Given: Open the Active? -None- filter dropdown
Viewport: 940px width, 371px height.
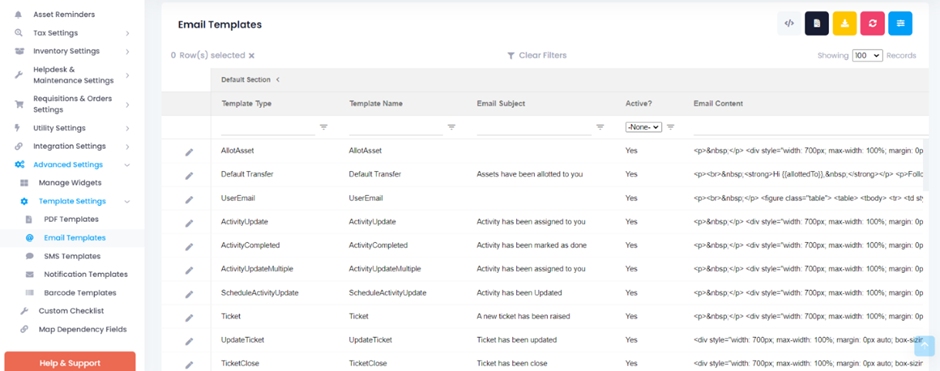Looking at the screenshot, I should coord(643,127).
